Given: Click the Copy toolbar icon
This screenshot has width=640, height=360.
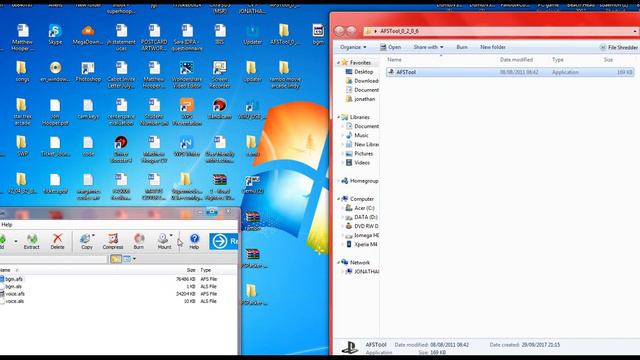Looking at the screenshot, I should point(86,241).
